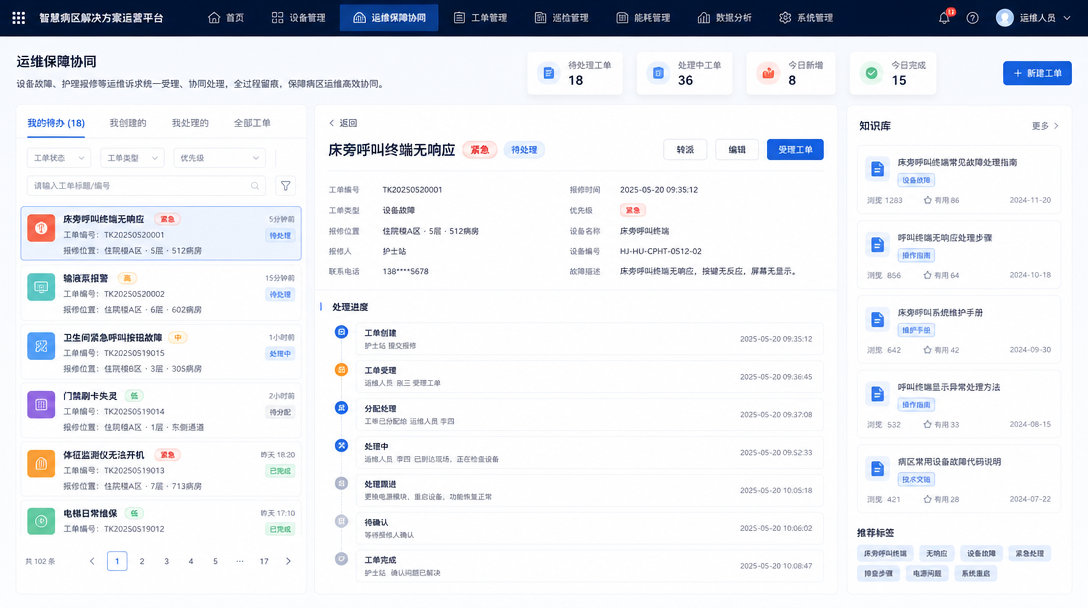Click the 新建工单 button
1088x608 pixels.
click(x=1037, y=73)
